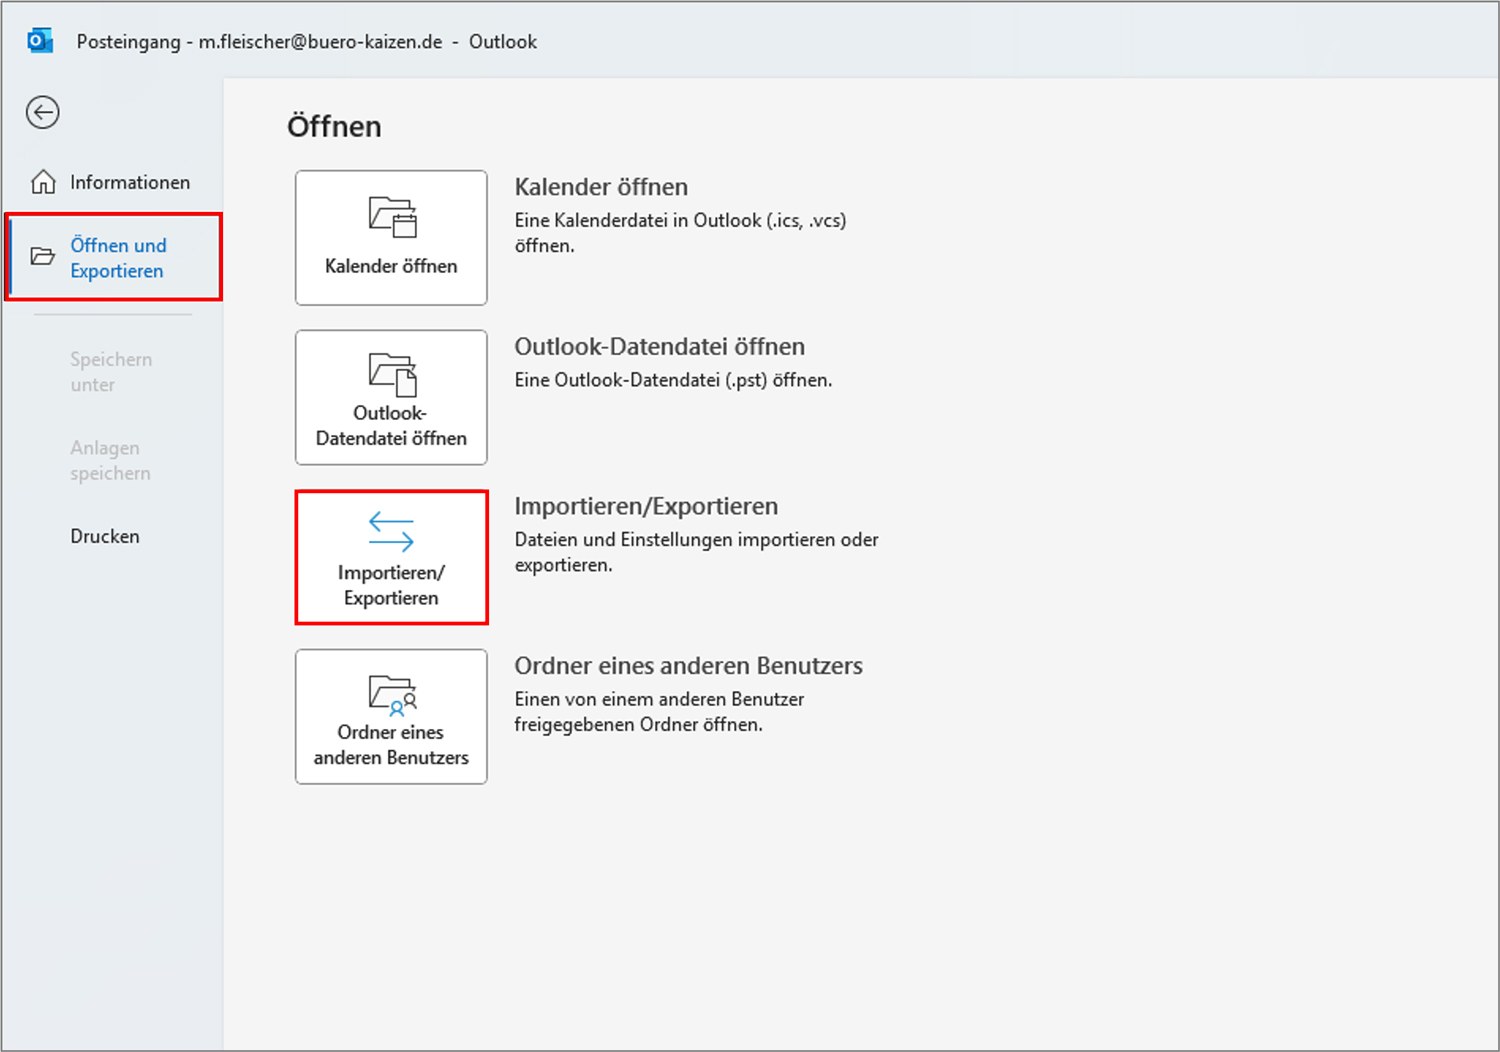This screenshot has height=1052, width=1500.
Task: Click the Importieren/Exportieren heading text
Action: point(646,506)
